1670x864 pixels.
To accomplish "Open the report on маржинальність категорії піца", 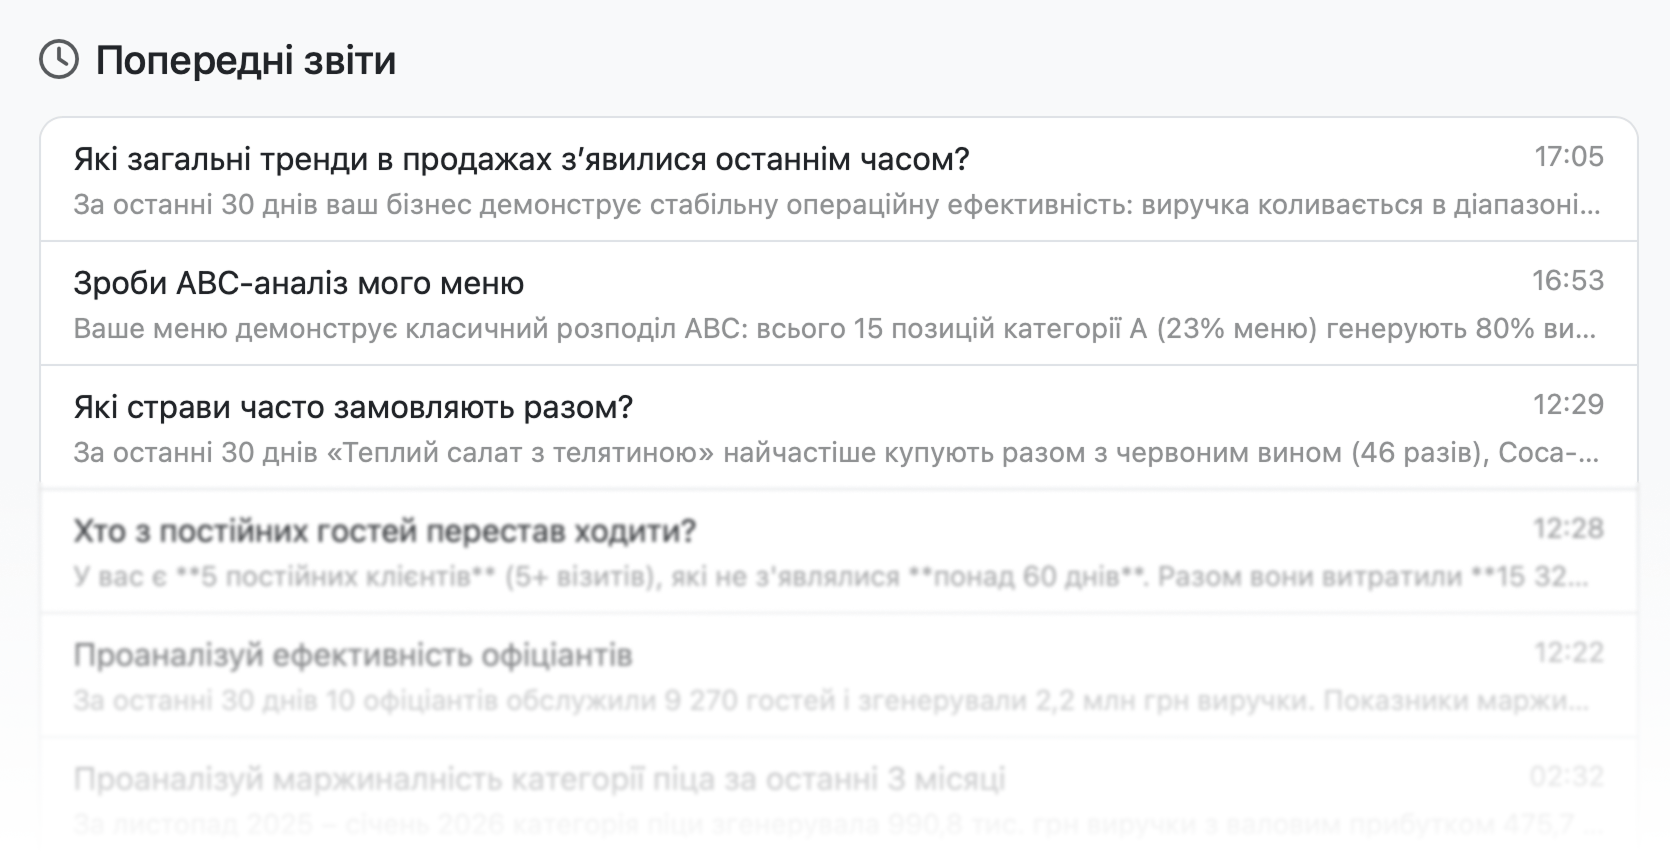I will click(x=539, y=780).
